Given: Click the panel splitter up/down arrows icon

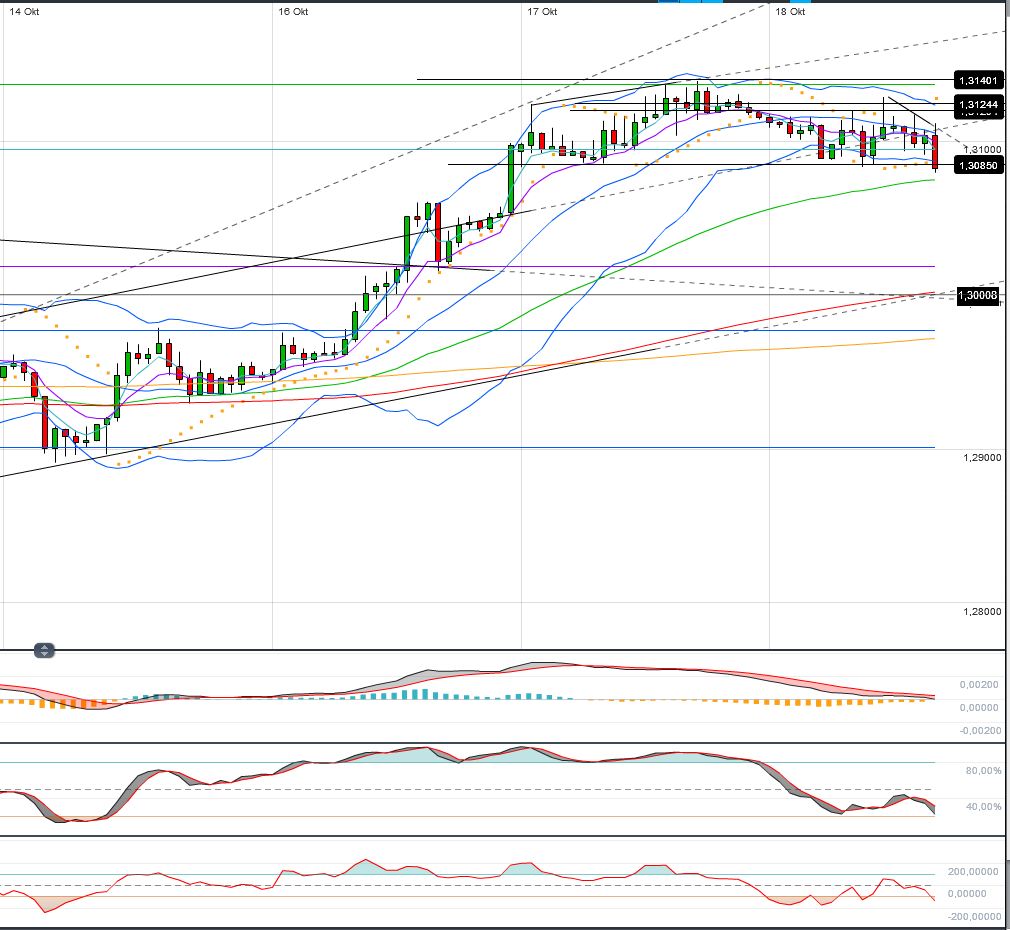Looking at the screenshot, I should (43, 651).
